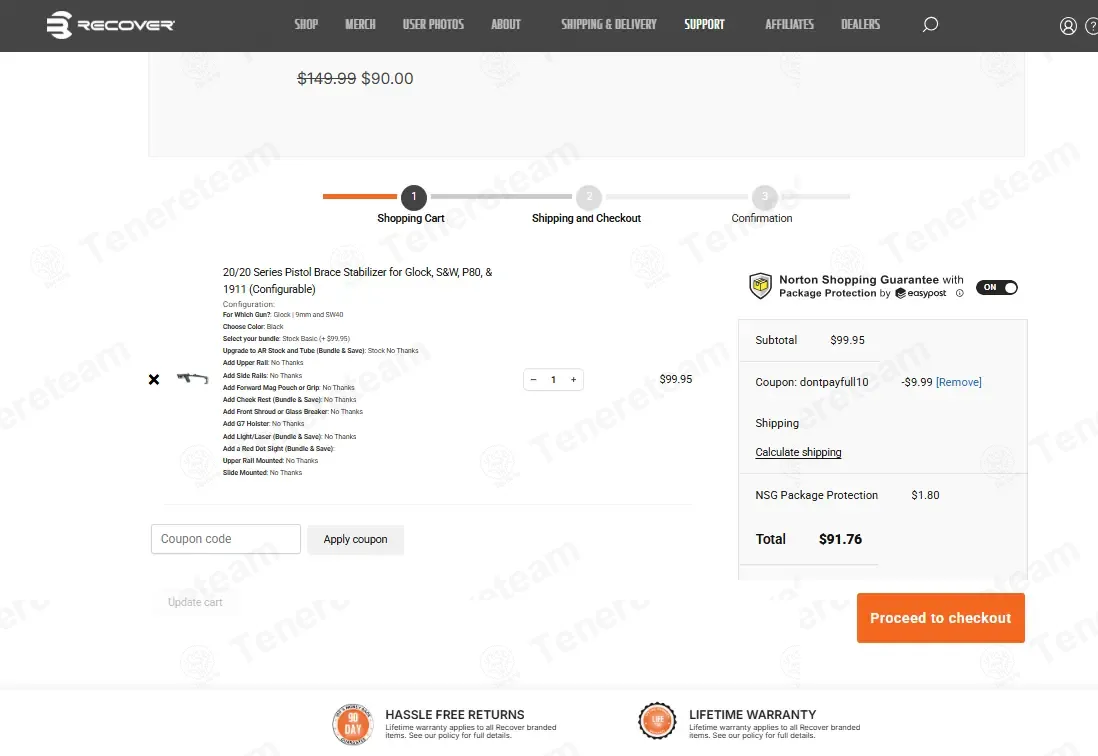Go to Shipping & Delivery menu item

click(609, 24)
